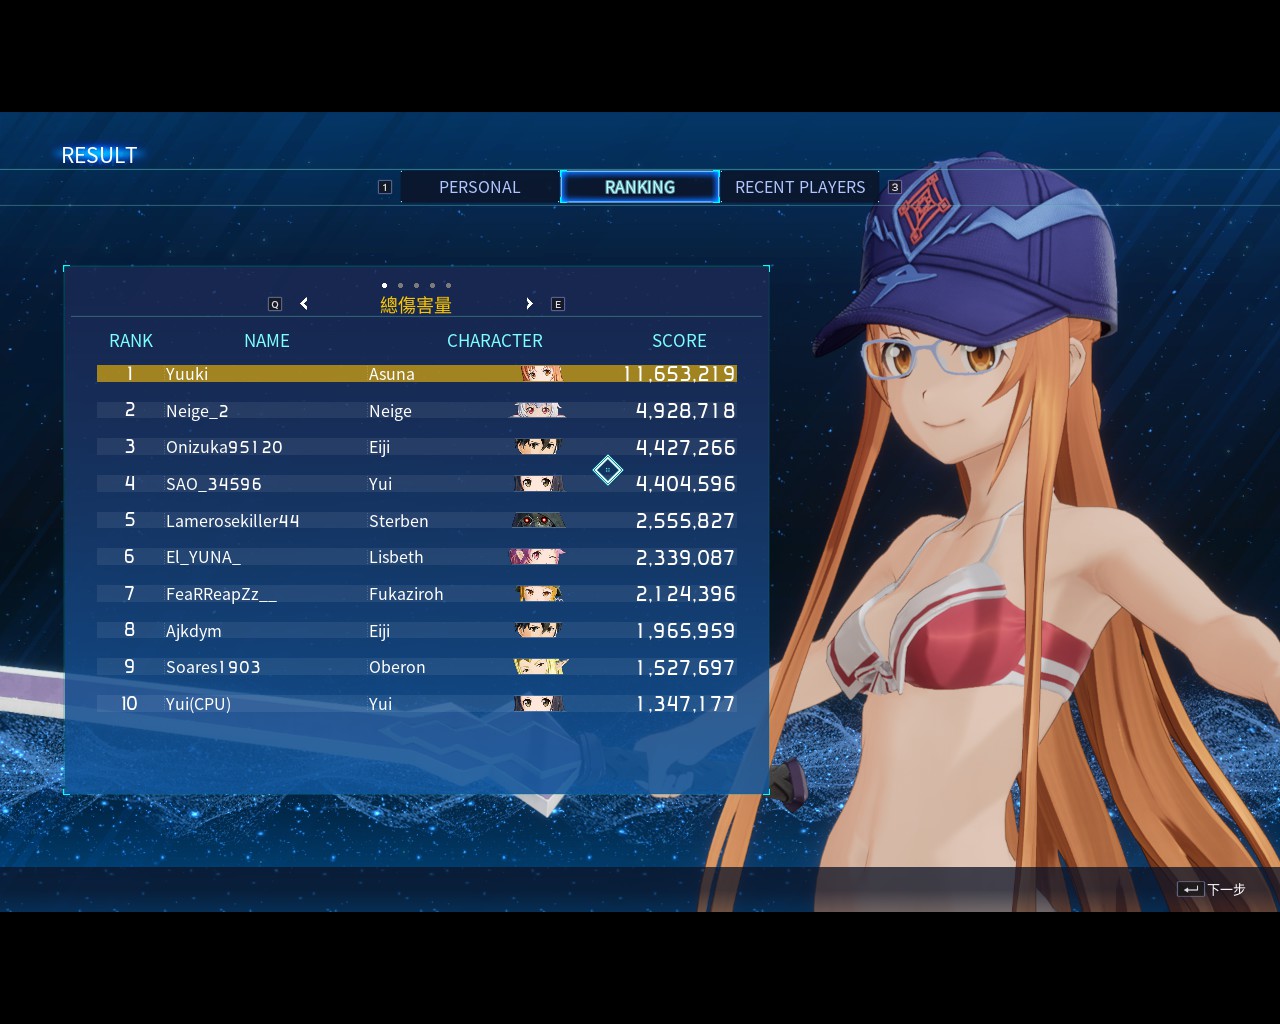Click character name Lisbeth
The image size is (1280, 1024).
coord(396,557)
